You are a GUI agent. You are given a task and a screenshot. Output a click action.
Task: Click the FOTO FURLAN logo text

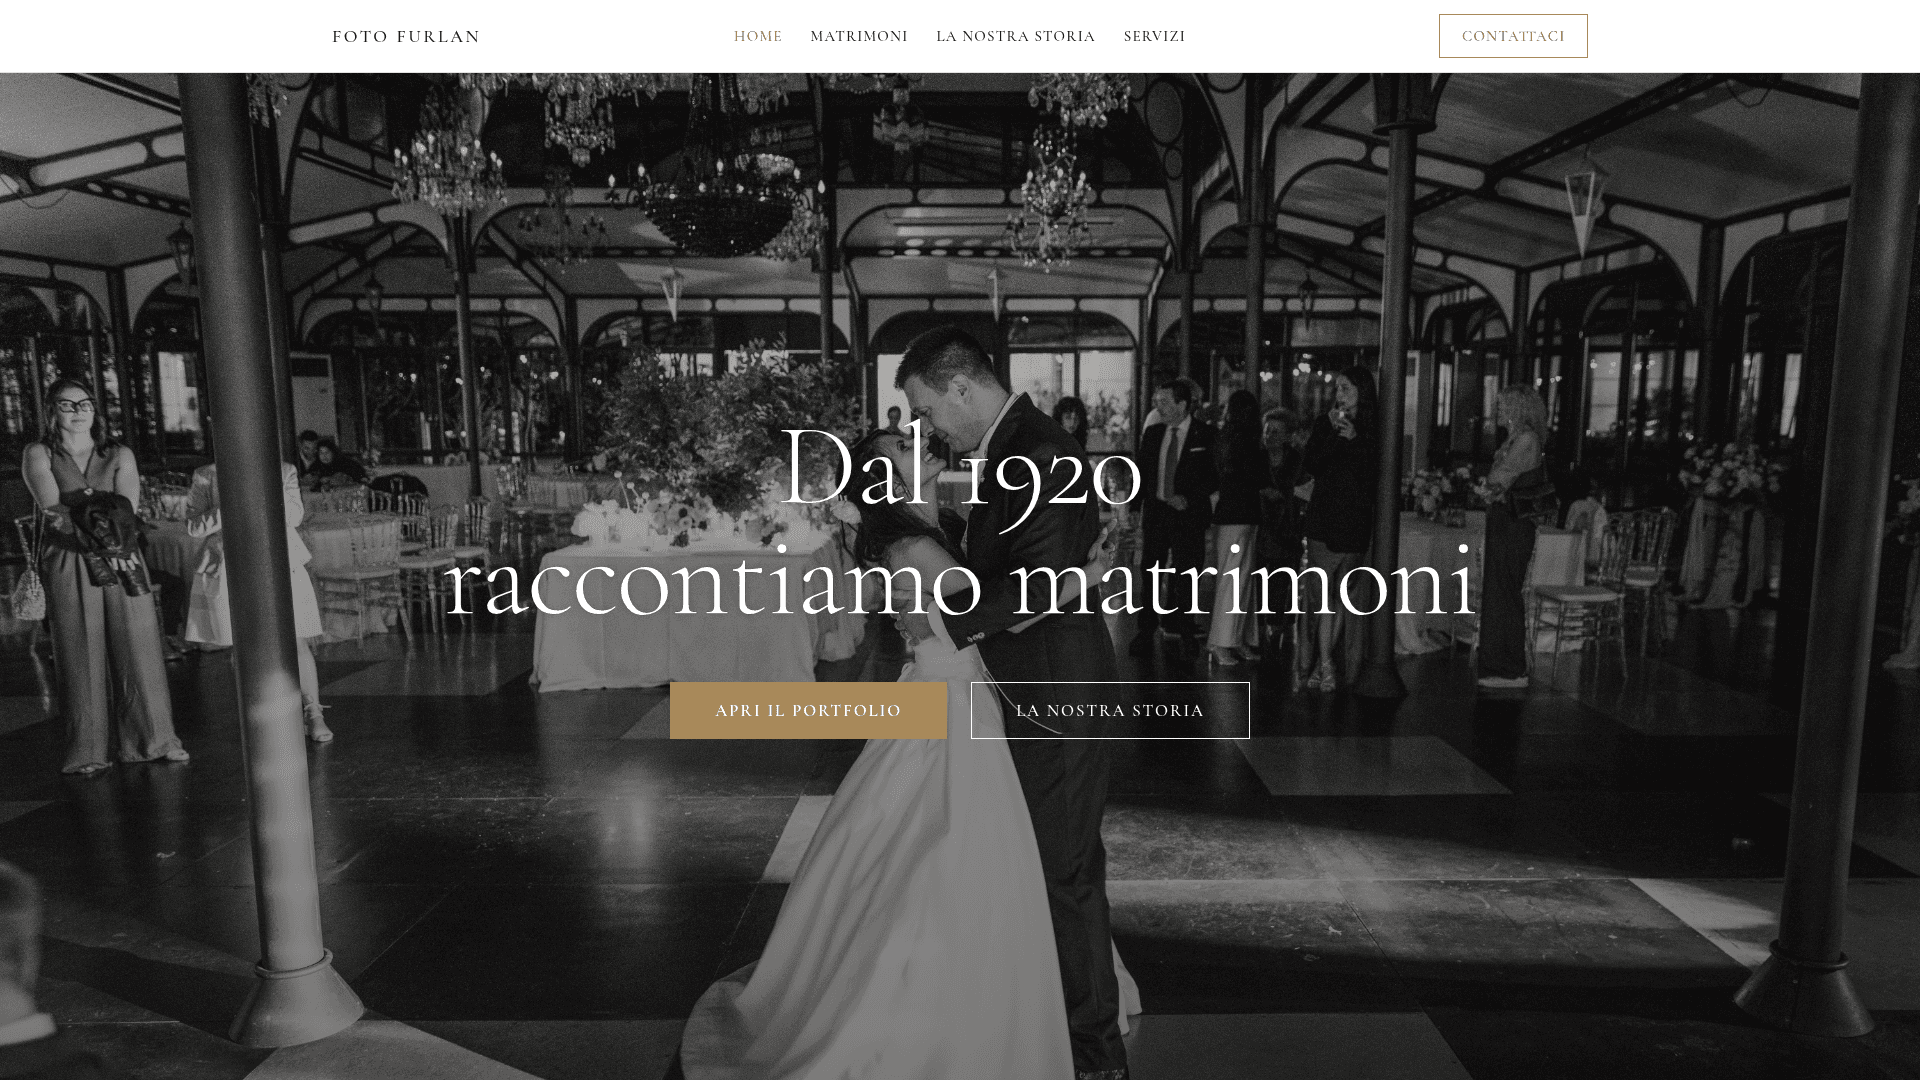406,36
